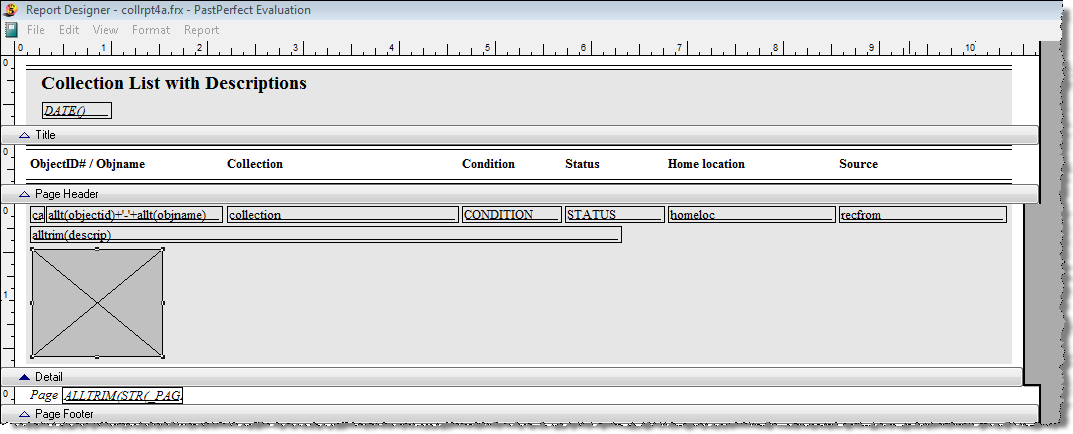Select the report title 'Collection List with Descriptions'
Image resolution: width=1073 pixels, height=434 pixels.
[x=174, y=84]
